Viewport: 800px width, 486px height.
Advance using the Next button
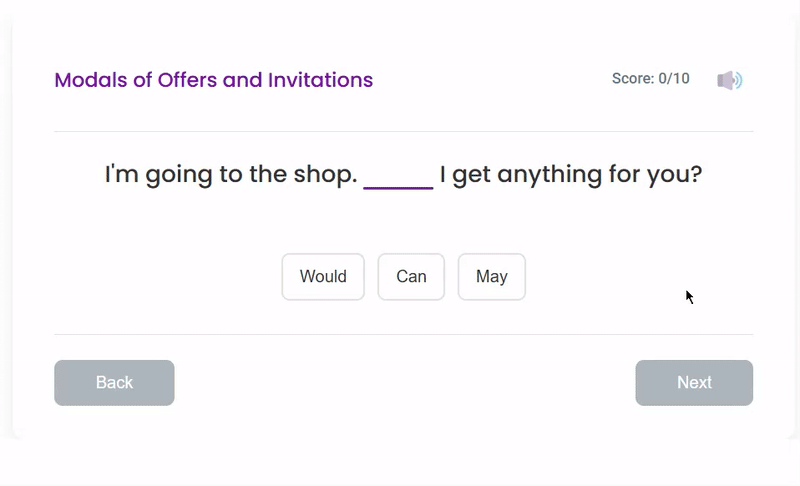click(694, 383)
